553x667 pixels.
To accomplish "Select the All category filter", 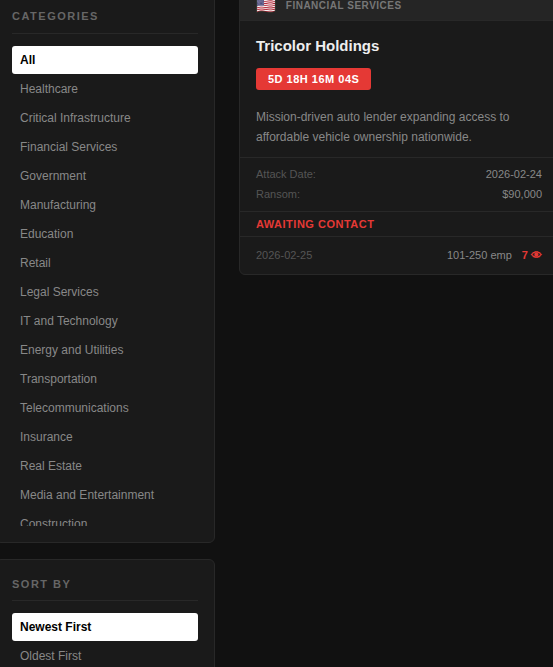I will (105, 60).
